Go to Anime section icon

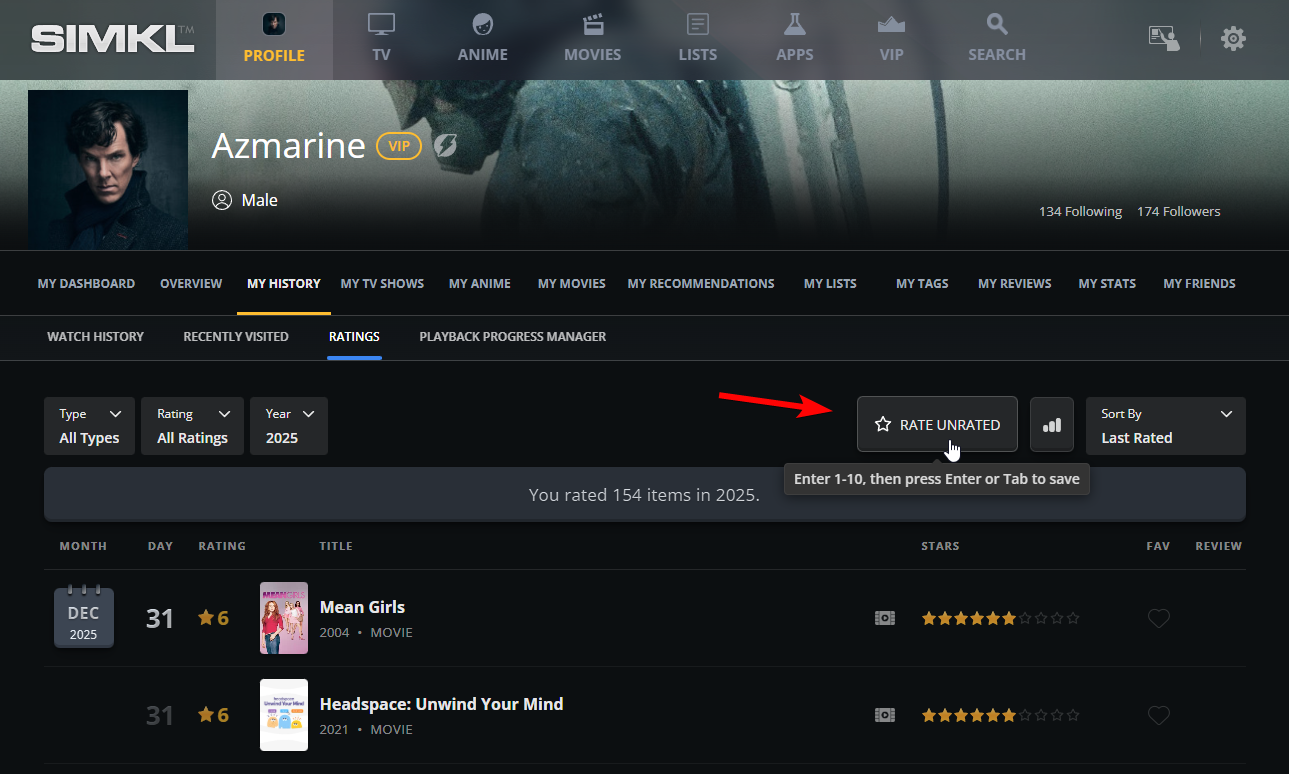pos(482,26)
